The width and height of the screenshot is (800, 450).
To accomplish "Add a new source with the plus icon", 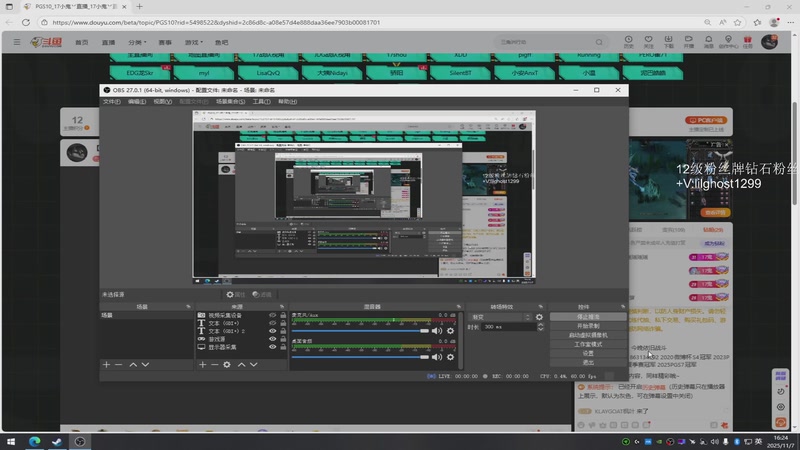I will pos(203,364).
